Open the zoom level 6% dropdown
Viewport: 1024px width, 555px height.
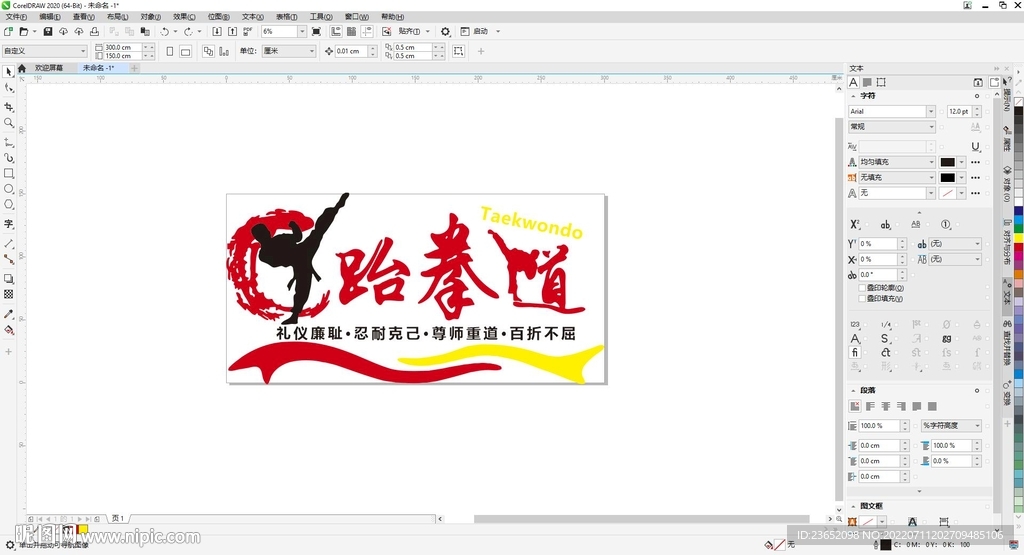(302, 31)
